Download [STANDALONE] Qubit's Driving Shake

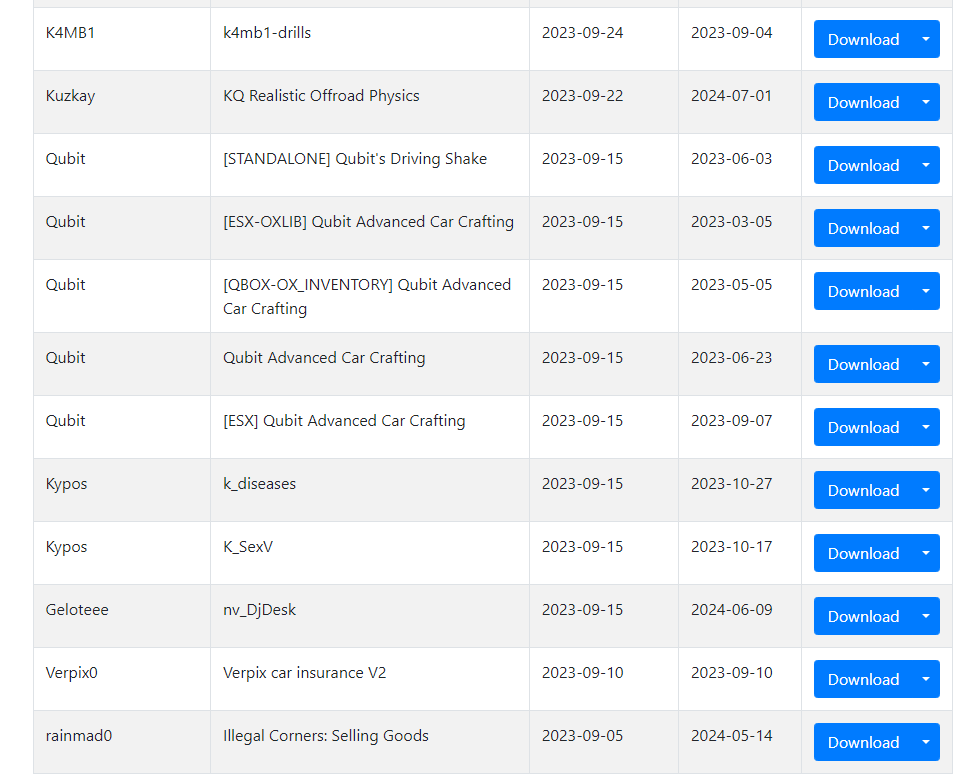pyautogui.click(x=863, y=166)
